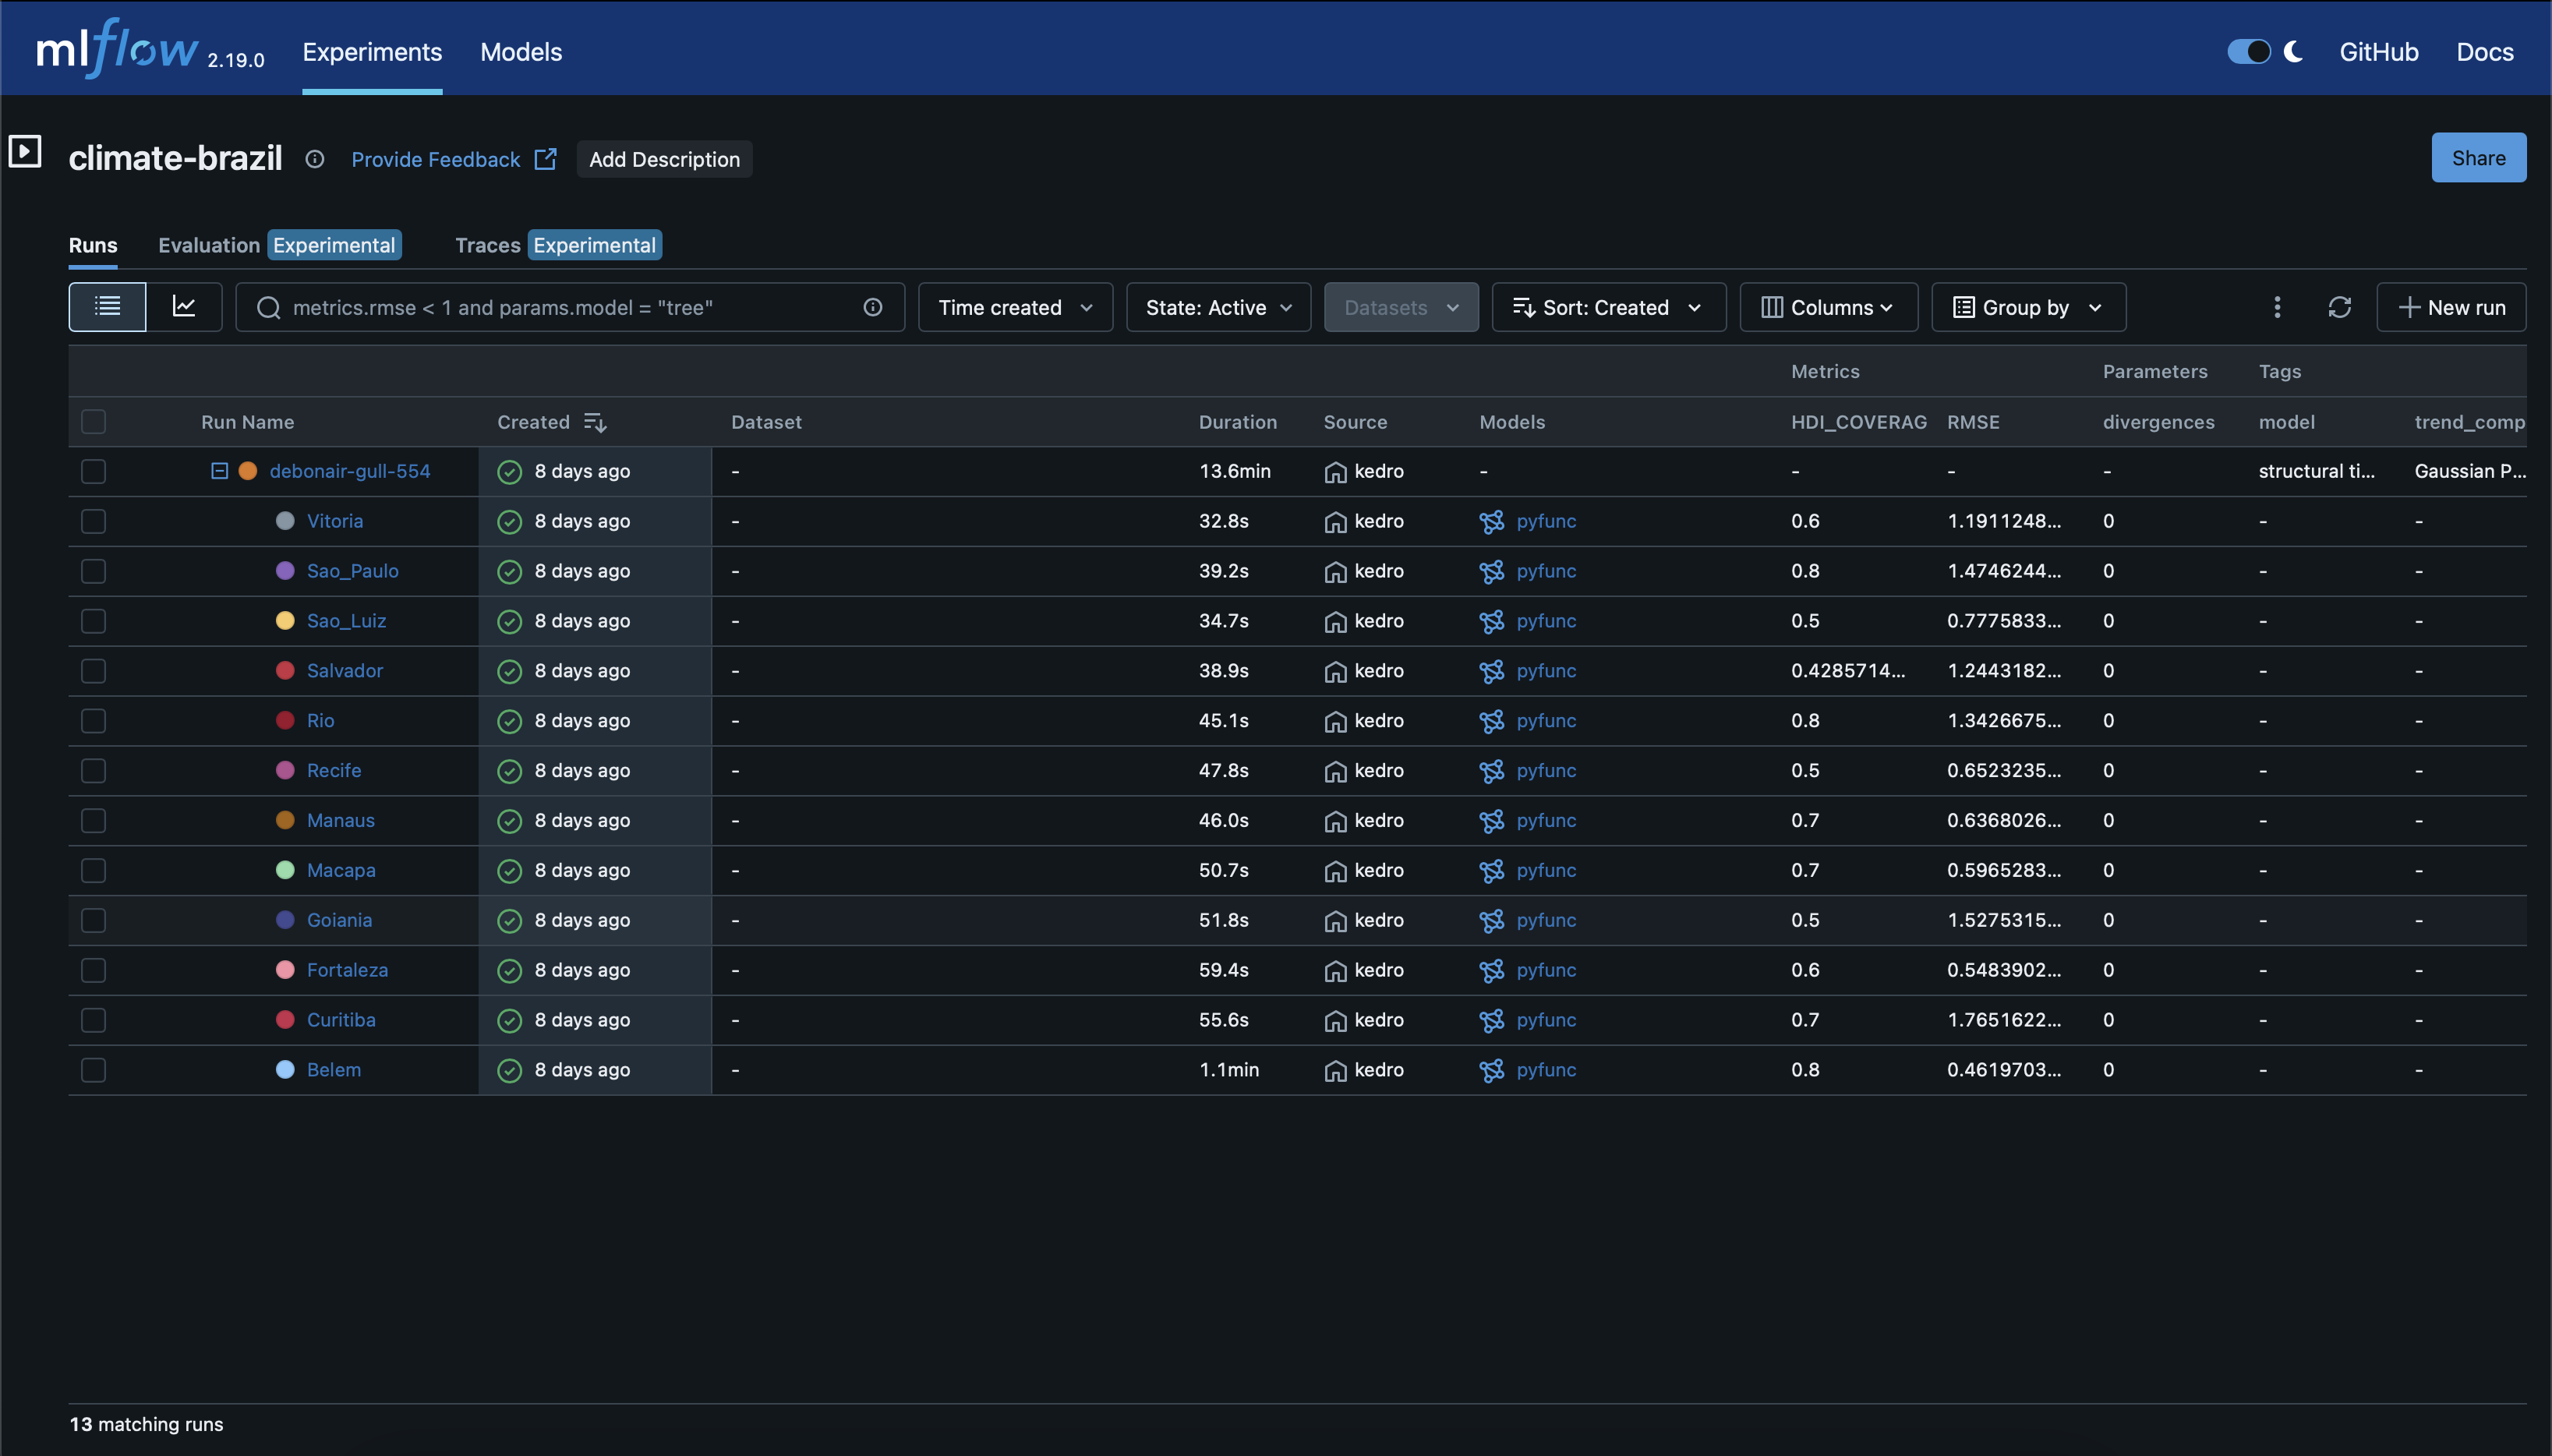The height and width of the screenshot is (1456, 2552).
Task: Select the Recife run checkbox
Action: tap(94, 771)
